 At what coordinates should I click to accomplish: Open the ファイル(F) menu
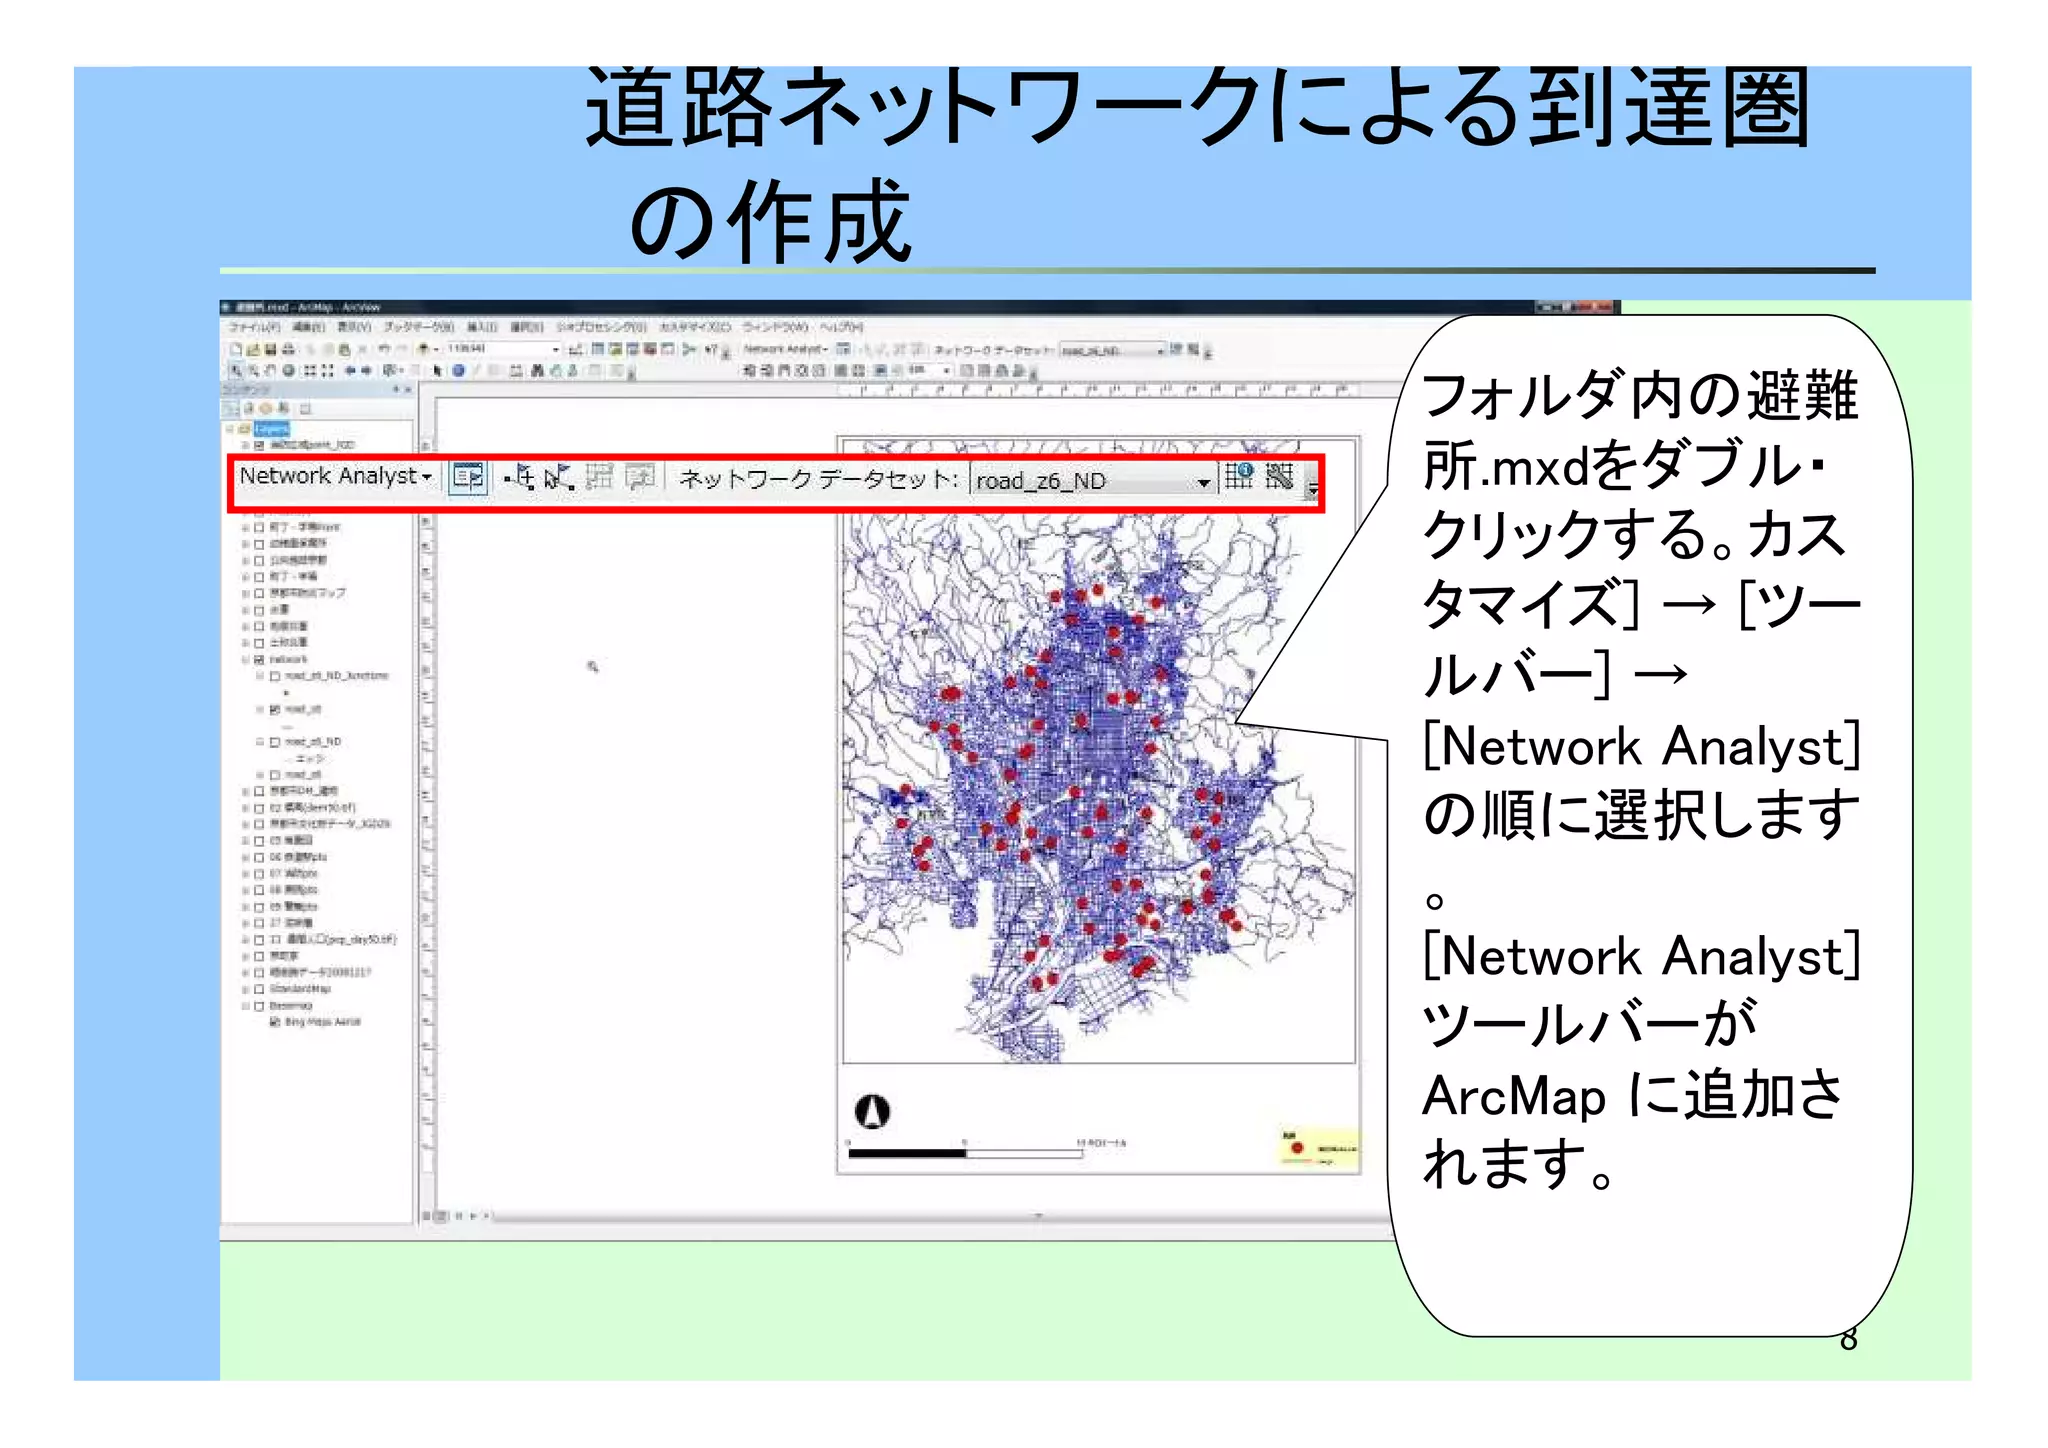(x=254, y=327)
